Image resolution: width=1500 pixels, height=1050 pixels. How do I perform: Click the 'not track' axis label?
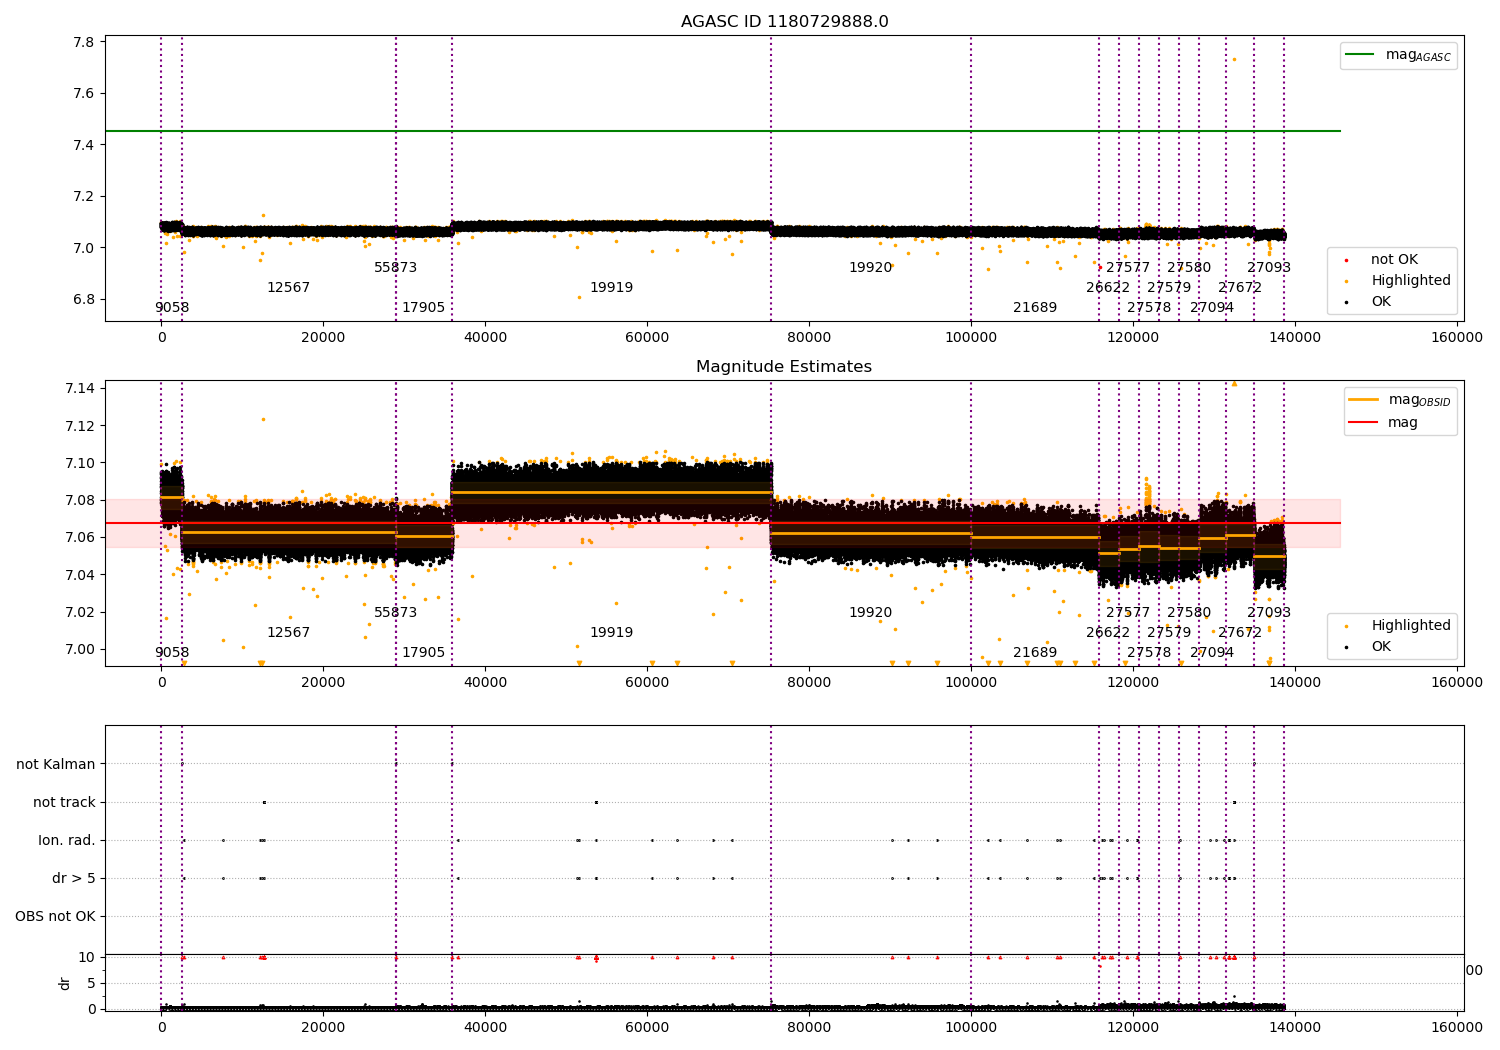tap(64, 803)
